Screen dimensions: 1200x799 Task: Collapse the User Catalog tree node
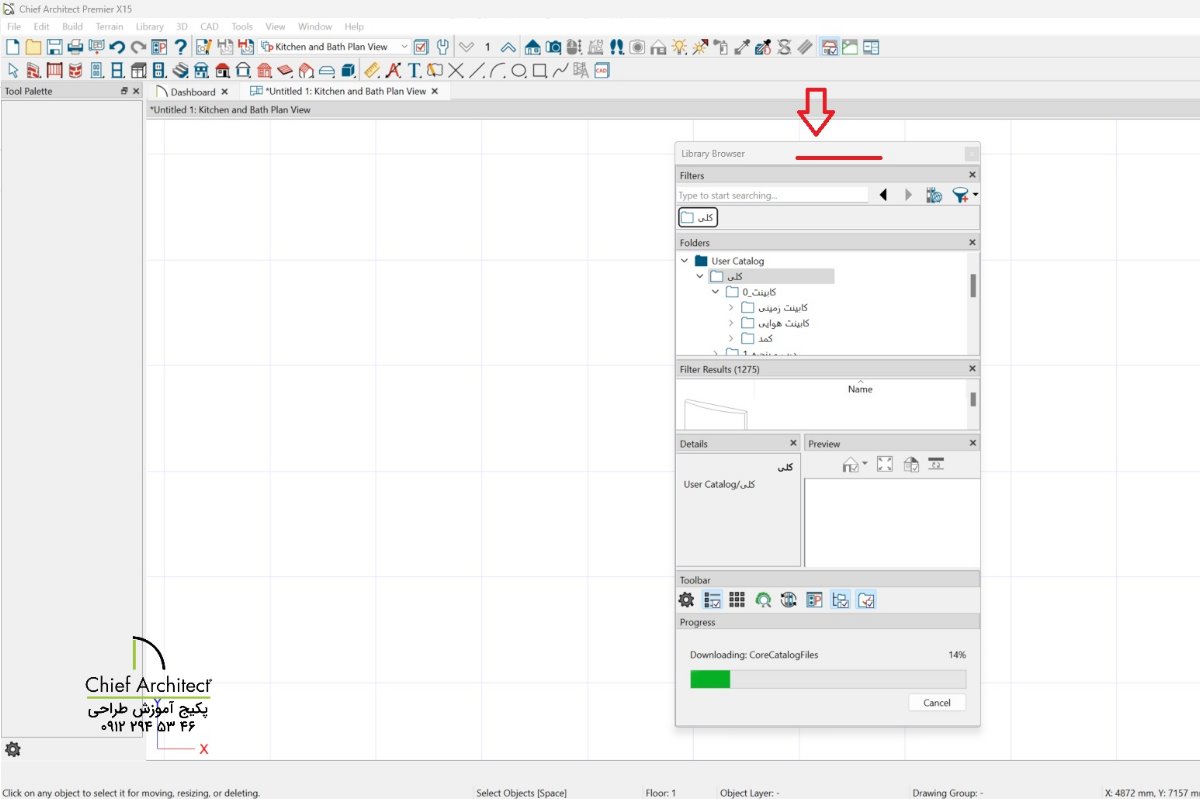coord(684,261)
